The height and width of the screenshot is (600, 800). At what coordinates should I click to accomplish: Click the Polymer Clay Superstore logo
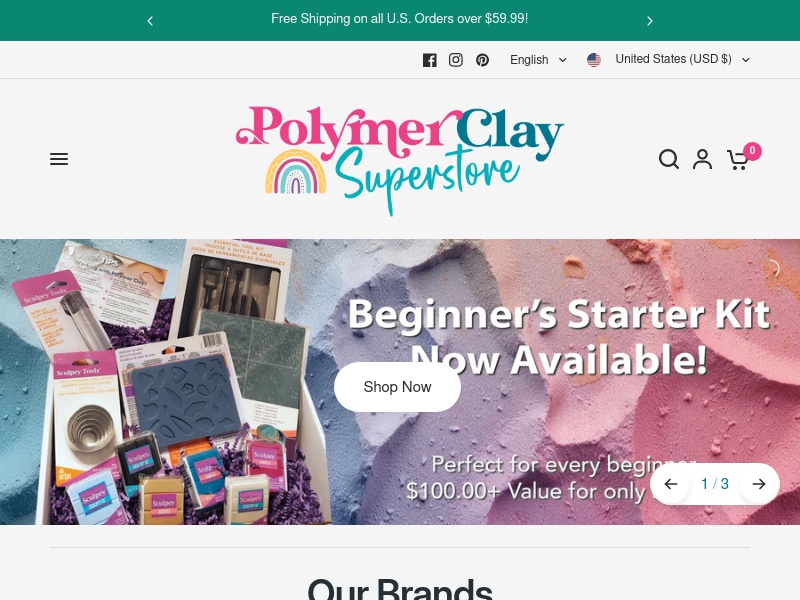399,160
